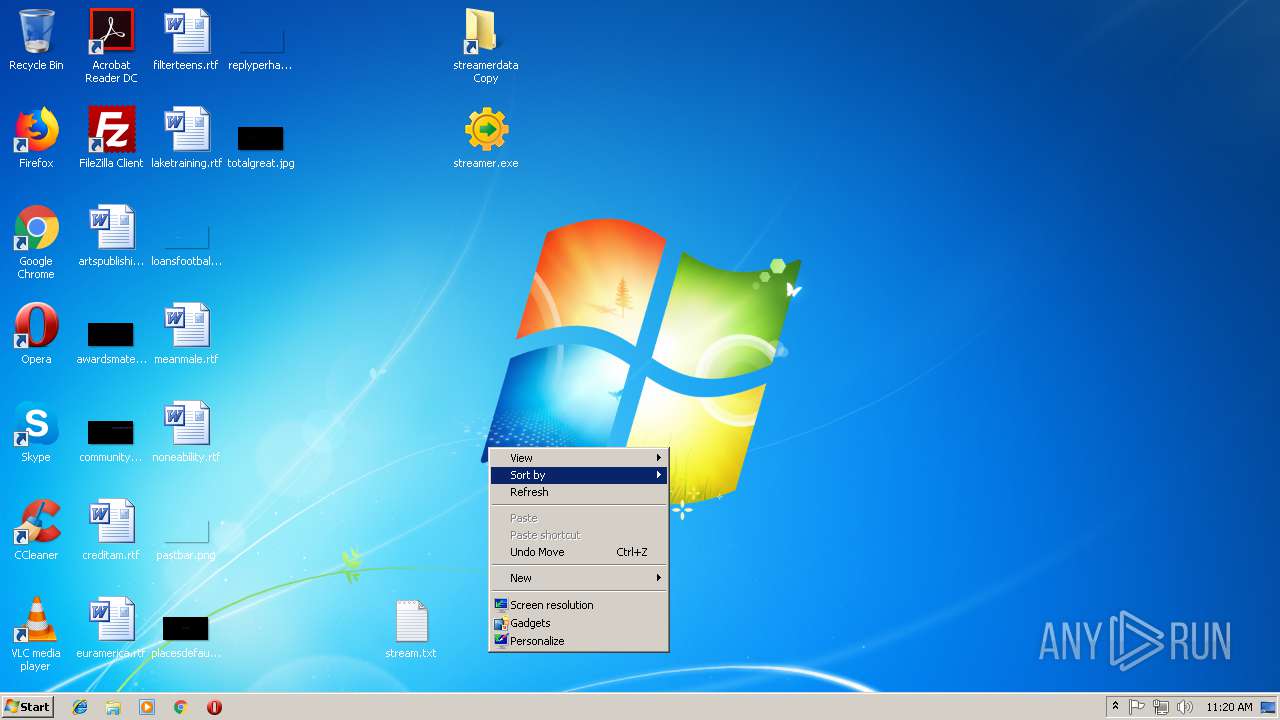Screen dimensions: 1280x720
Task: Launch Internet Explorer from the taskbar
Action: point(80,707)
